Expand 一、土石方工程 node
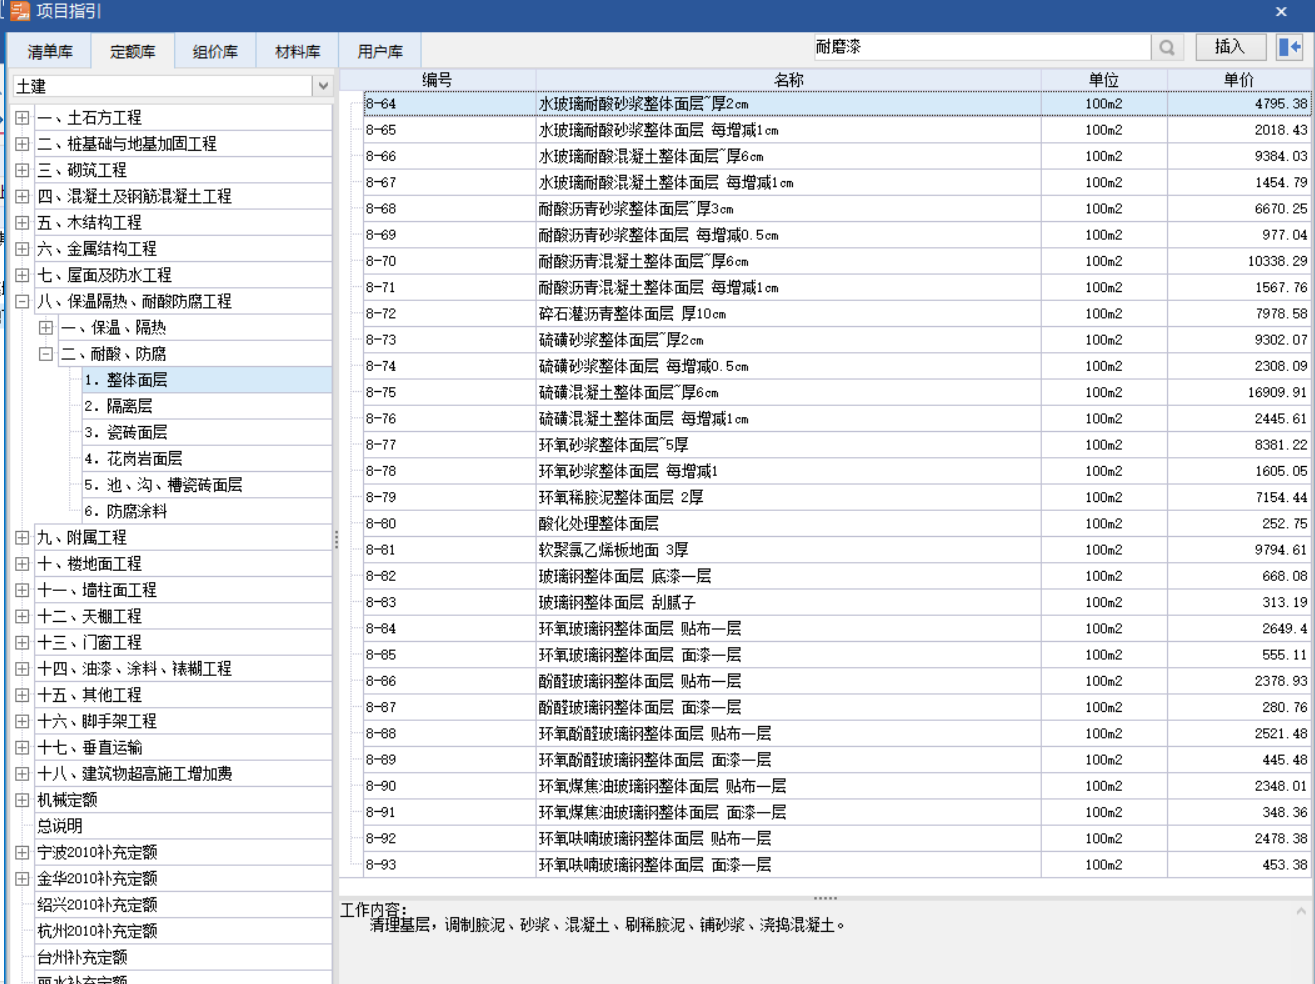Image resolution: width=1315 pixels, height=984 pixels. tap(22, 118)
